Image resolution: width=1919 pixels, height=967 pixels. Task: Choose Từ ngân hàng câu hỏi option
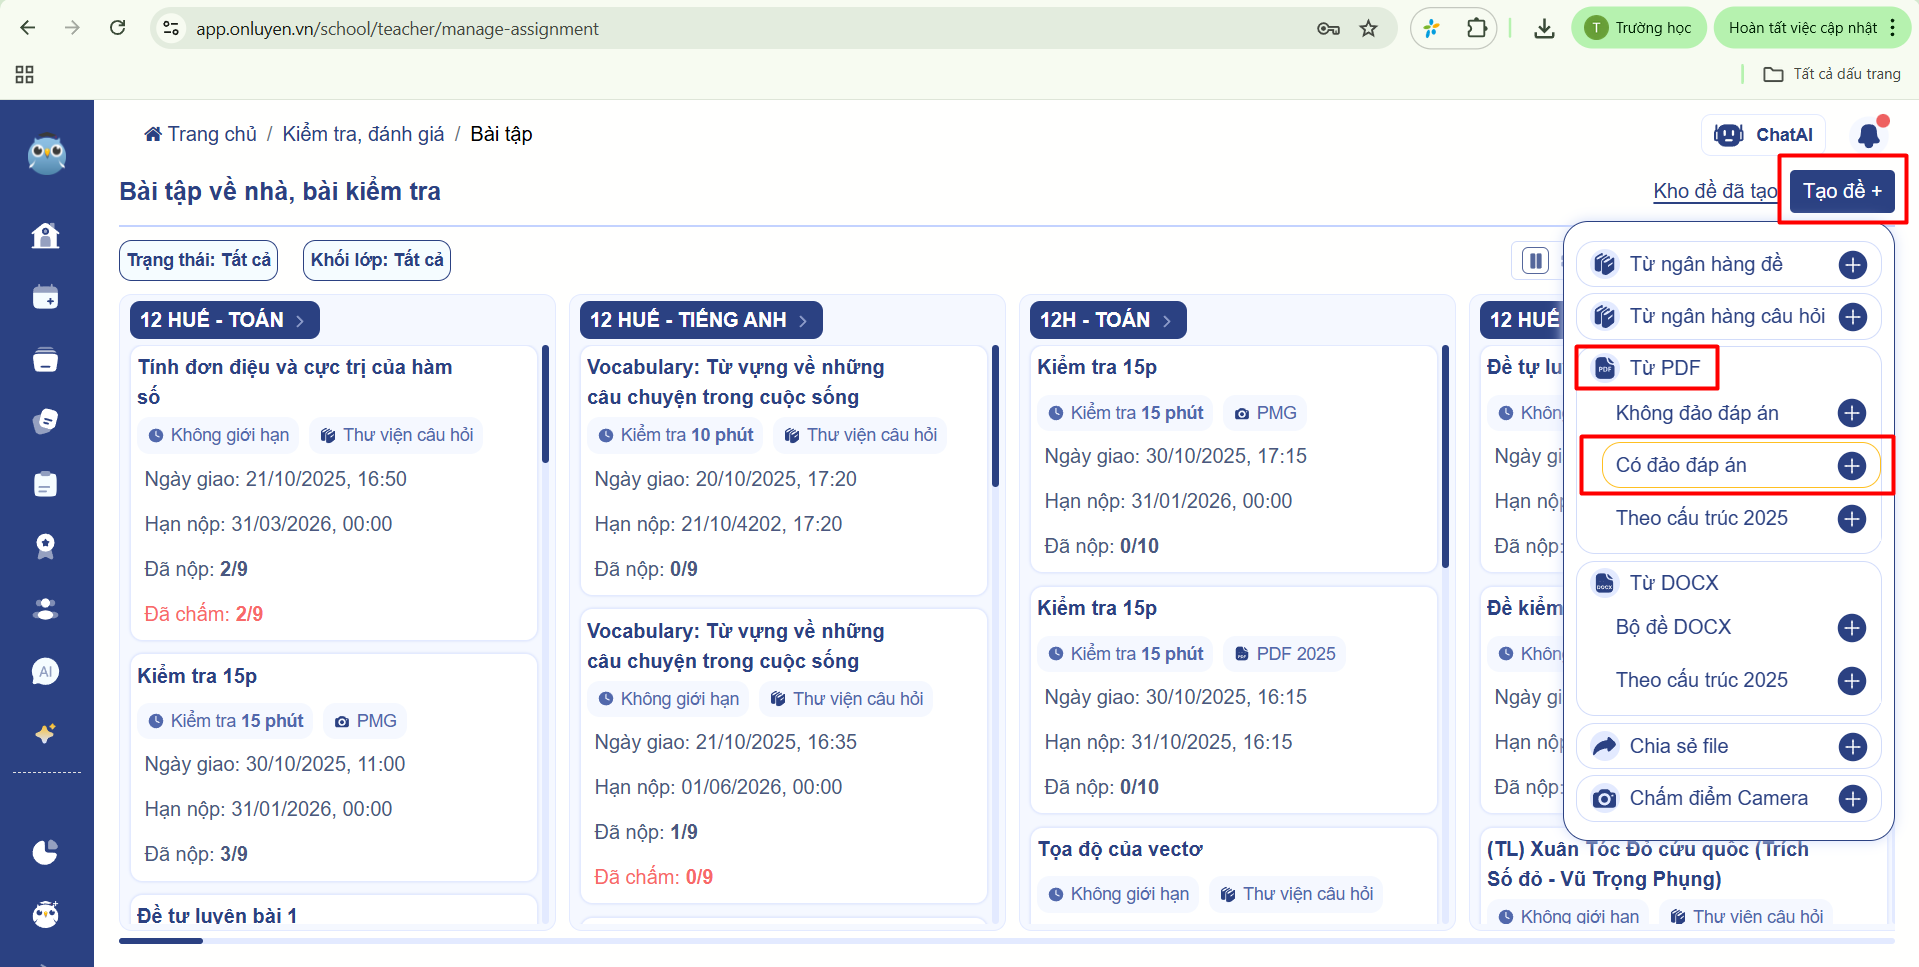[1727, 317]
